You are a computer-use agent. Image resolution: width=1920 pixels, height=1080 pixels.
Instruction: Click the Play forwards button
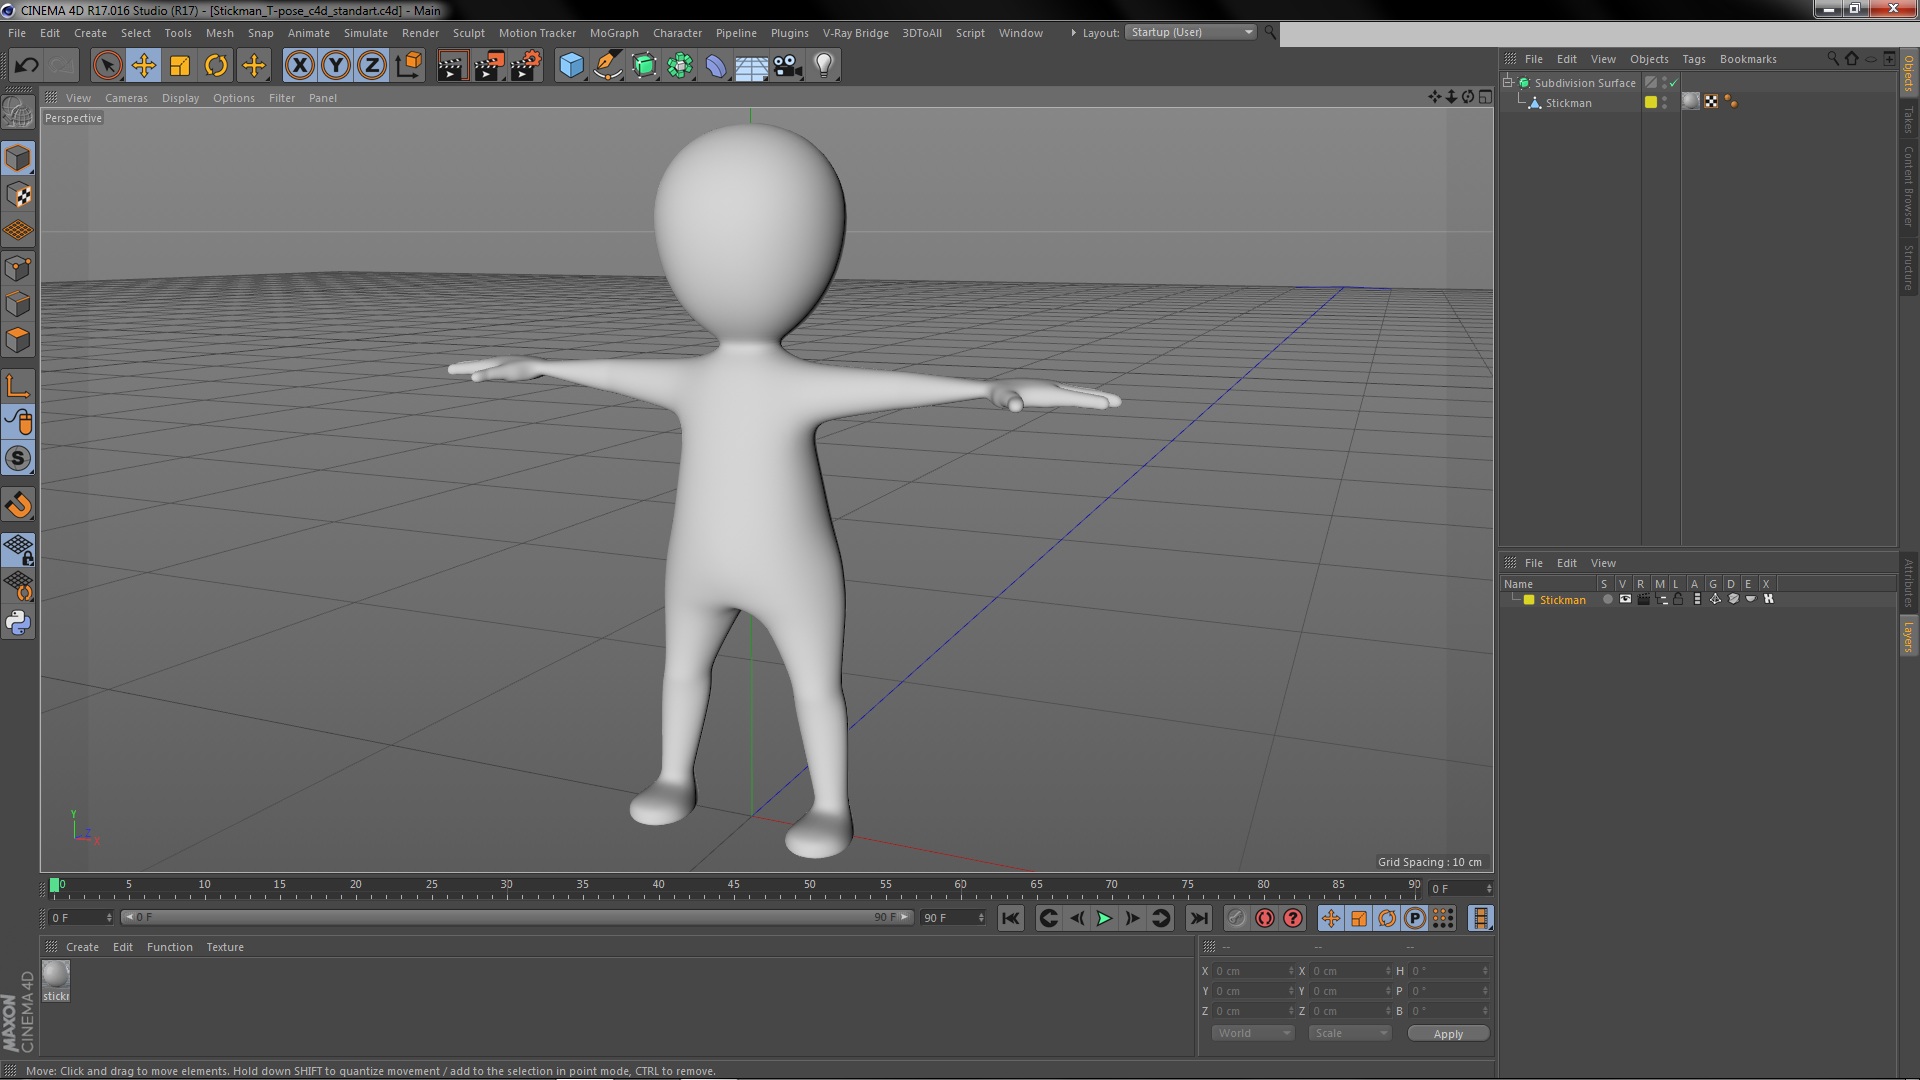(x=1104, y=918)
